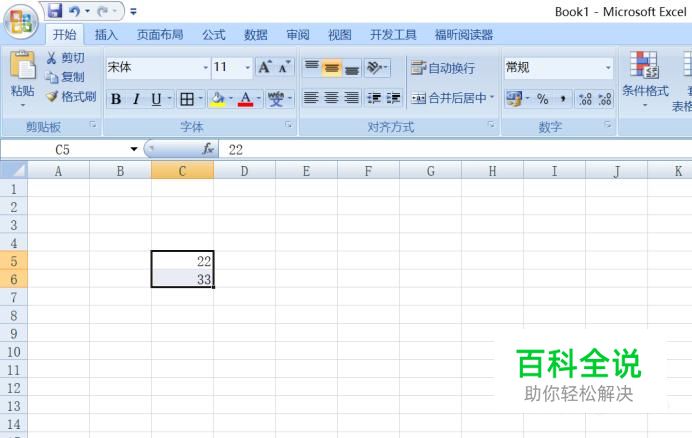Viewport: 692px width, 438px height.
Task: Open the 页面布局 tab
Action: [x=160, y=34]
